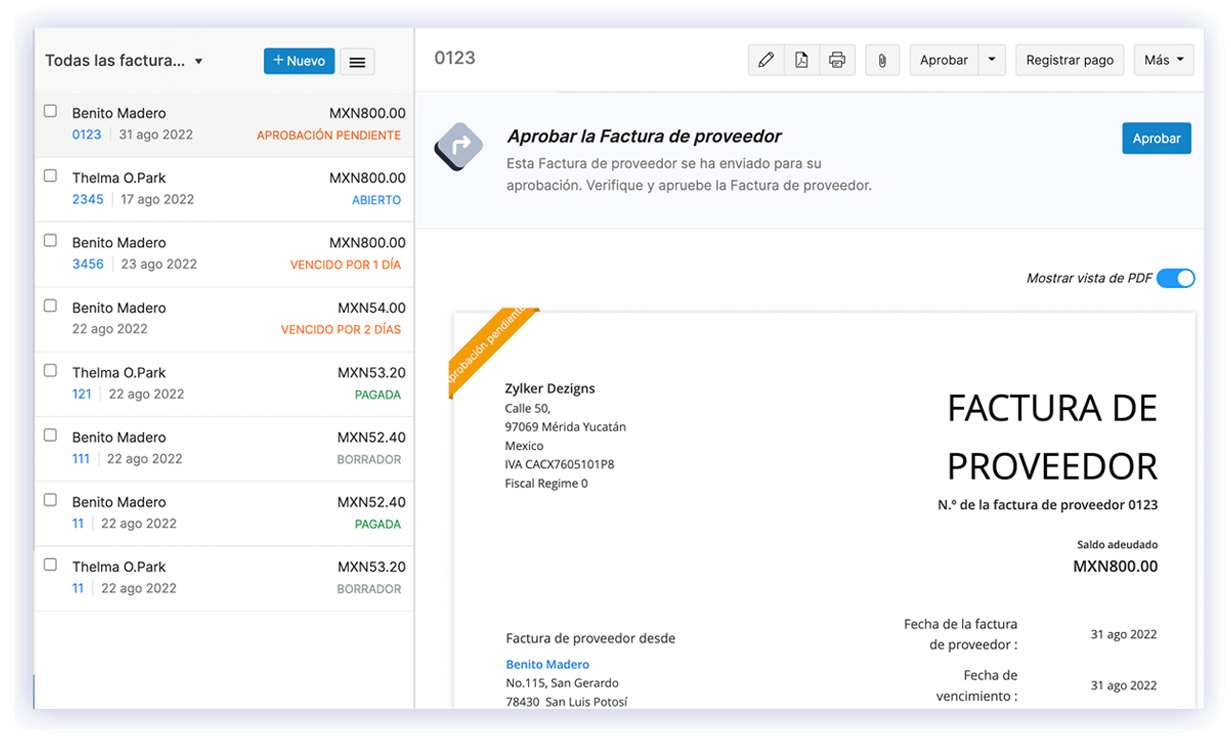The image size is (1231, 739).
Task: Open list display options via hamburger icon
Action: pos(357,61)
